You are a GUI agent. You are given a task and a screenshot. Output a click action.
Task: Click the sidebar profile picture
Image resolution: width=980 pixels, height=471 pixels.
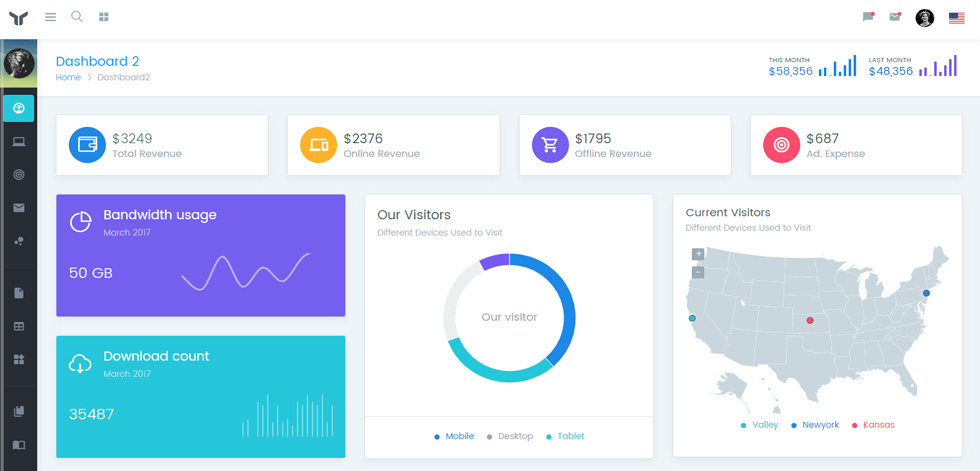coord(19,63)
